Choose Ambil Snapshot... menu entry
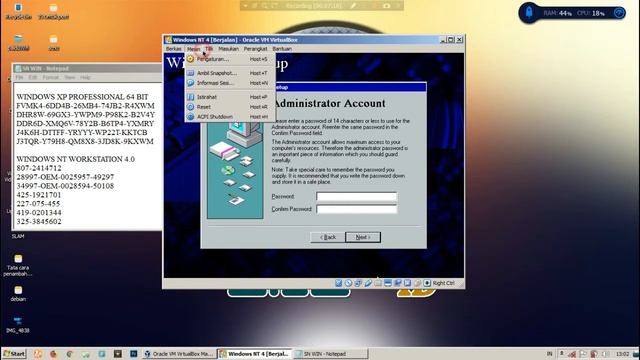The height and width of the screenshot is (360, 640). pos(231,73)
